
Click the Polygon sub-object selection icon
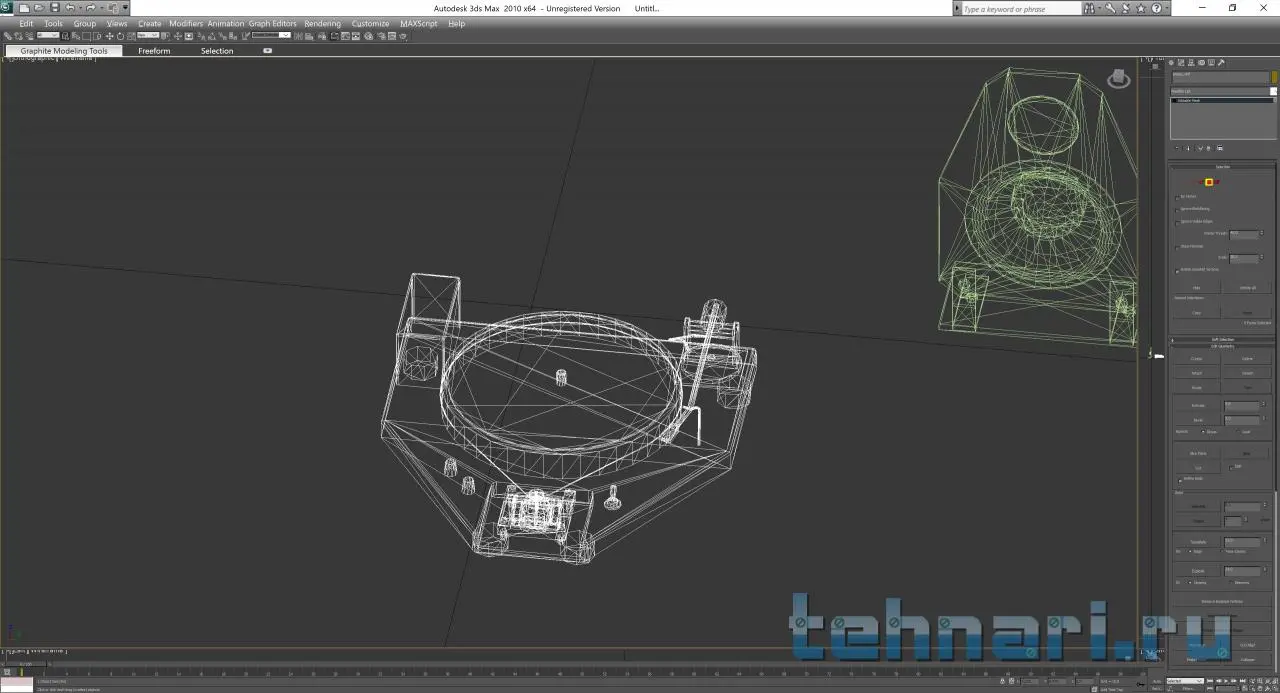tap(1209, 182)
